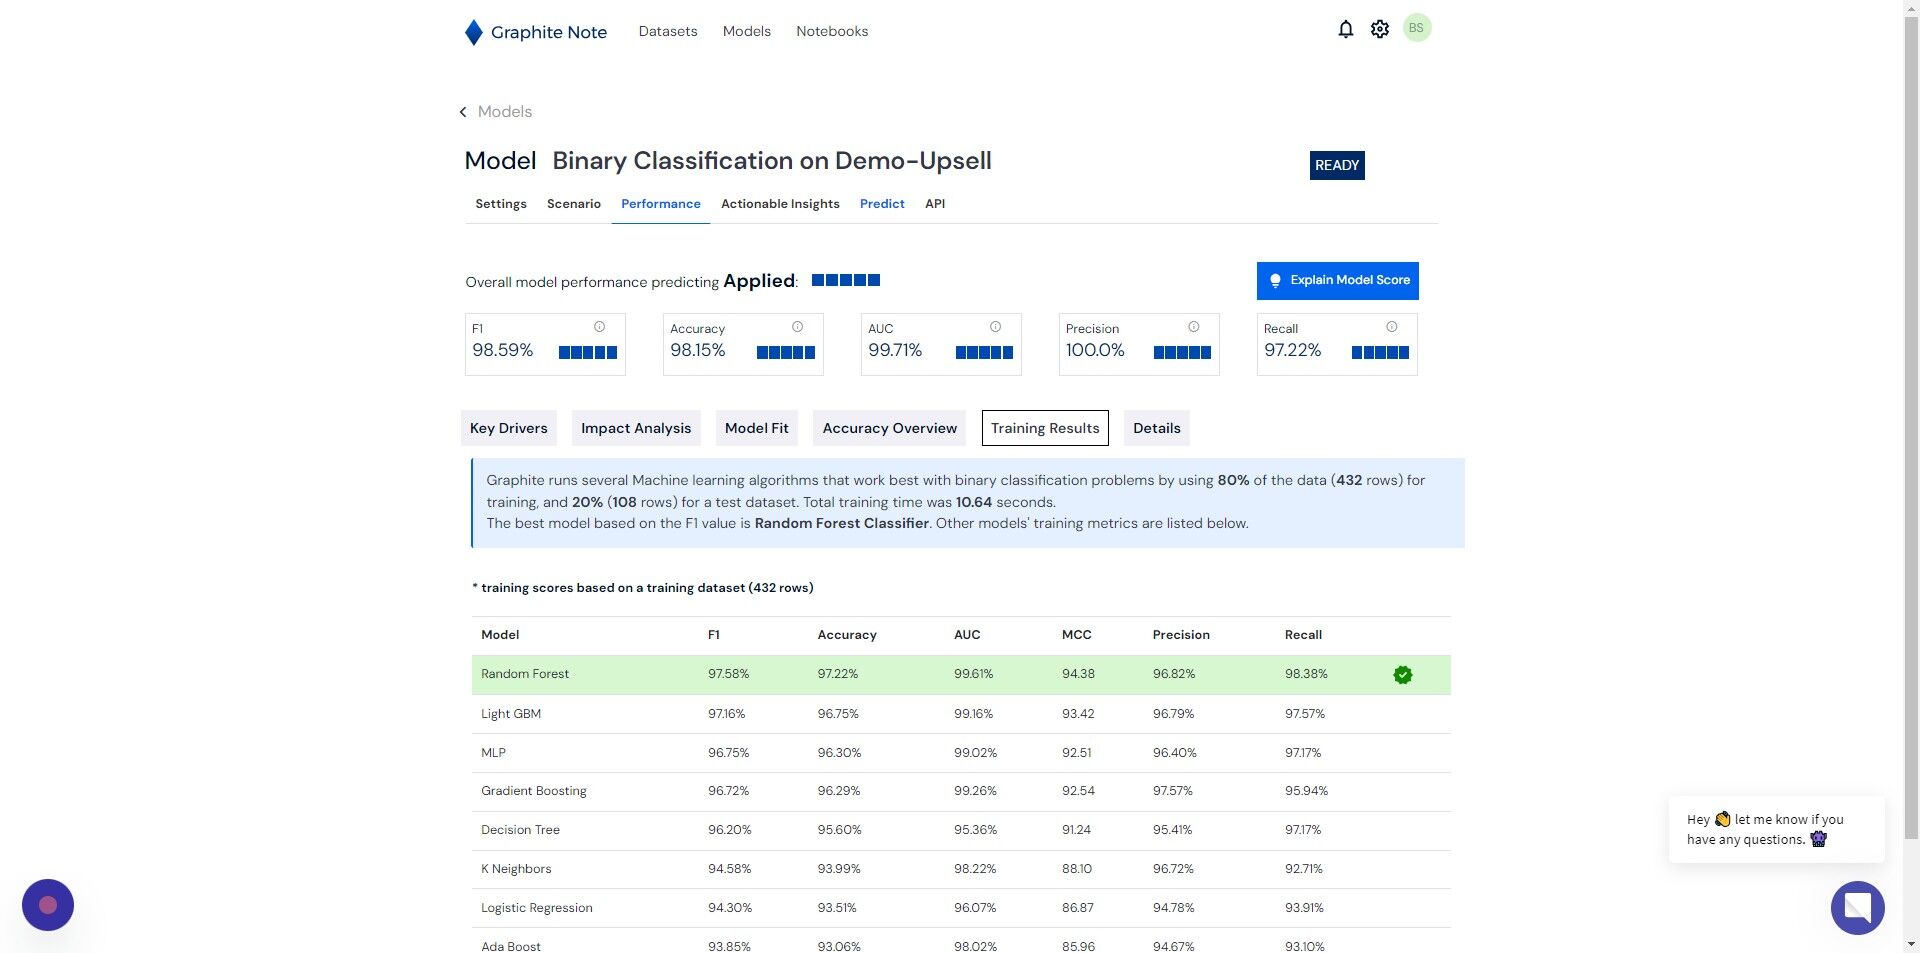Viewport: 1920px width, 953px height.
Task: Click the page vertical scrollbar
Action: point(1911,420)
